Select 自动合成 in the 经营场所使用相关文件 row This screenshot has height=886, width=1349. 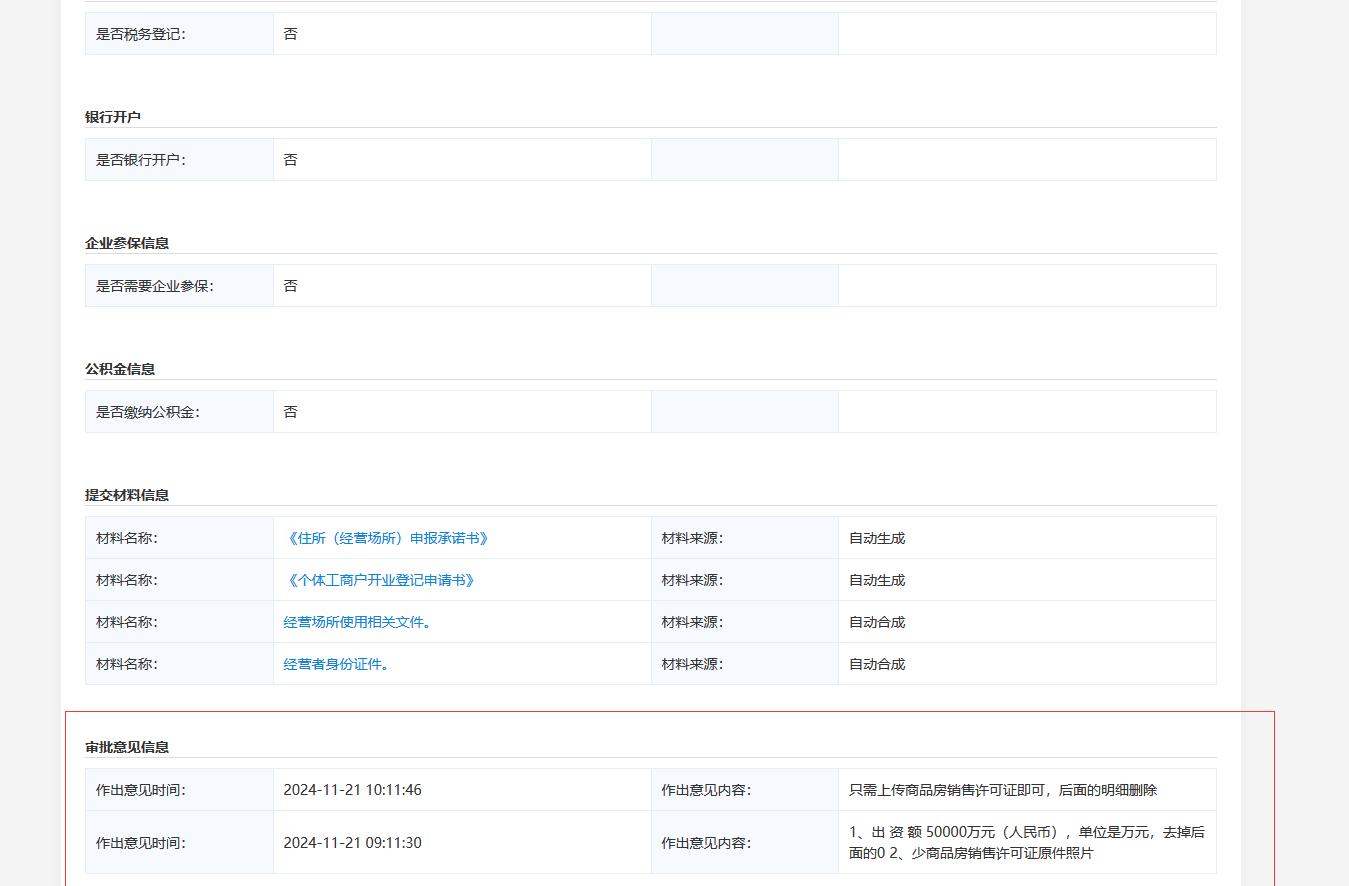coord(877,622)
